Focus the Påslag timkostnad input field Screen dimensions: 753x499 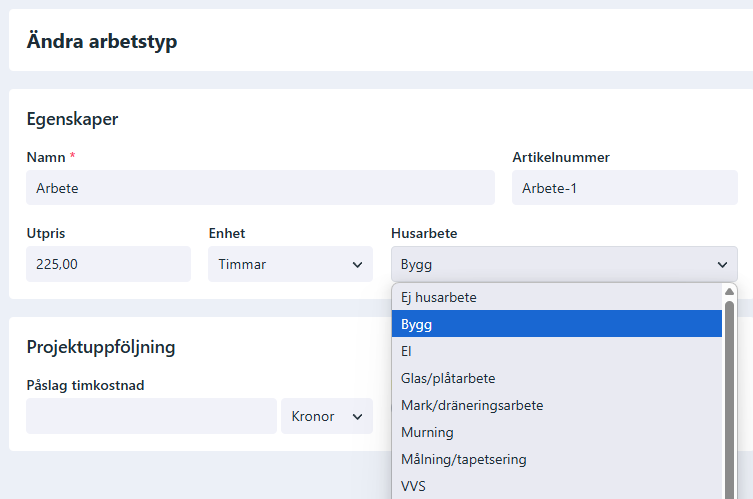point(151,416)
